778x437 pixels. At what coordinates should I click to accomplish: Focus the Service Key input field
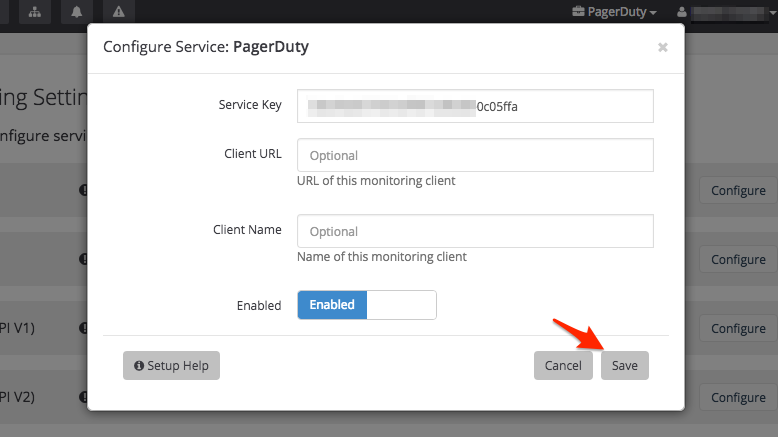pos(475,105)
